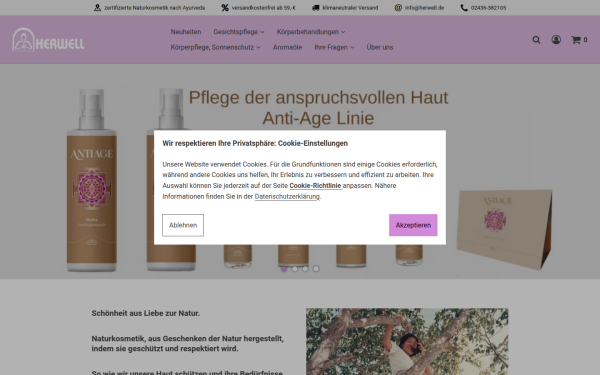The width and height of the screenshot is (600, 375).
Task: Expand the Körperpflege, Sonnenschutz dropdown menu
Action: pyautogui.click(x=215, y=47)
